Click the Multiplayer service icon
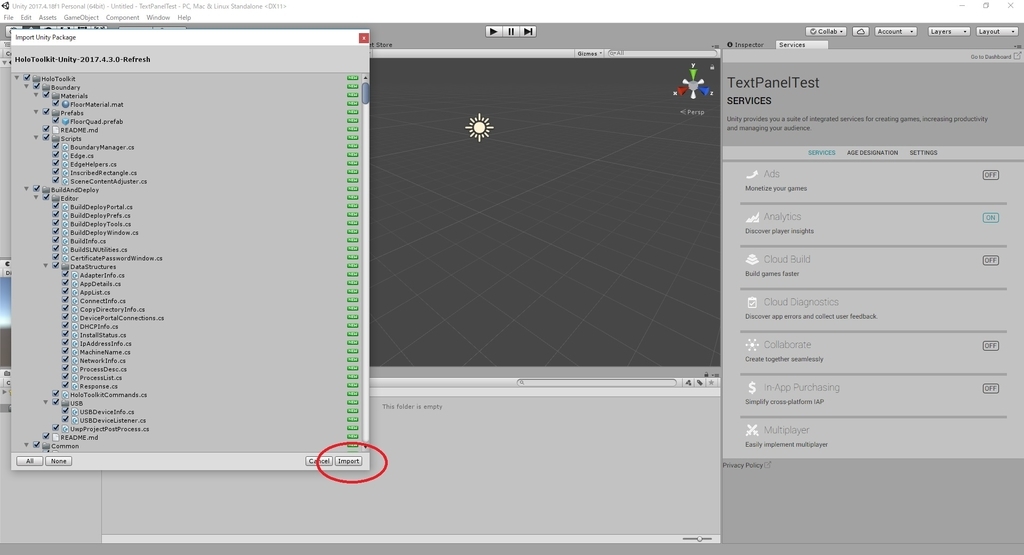The image size is (1024, 555). click(x=752, y=430)
